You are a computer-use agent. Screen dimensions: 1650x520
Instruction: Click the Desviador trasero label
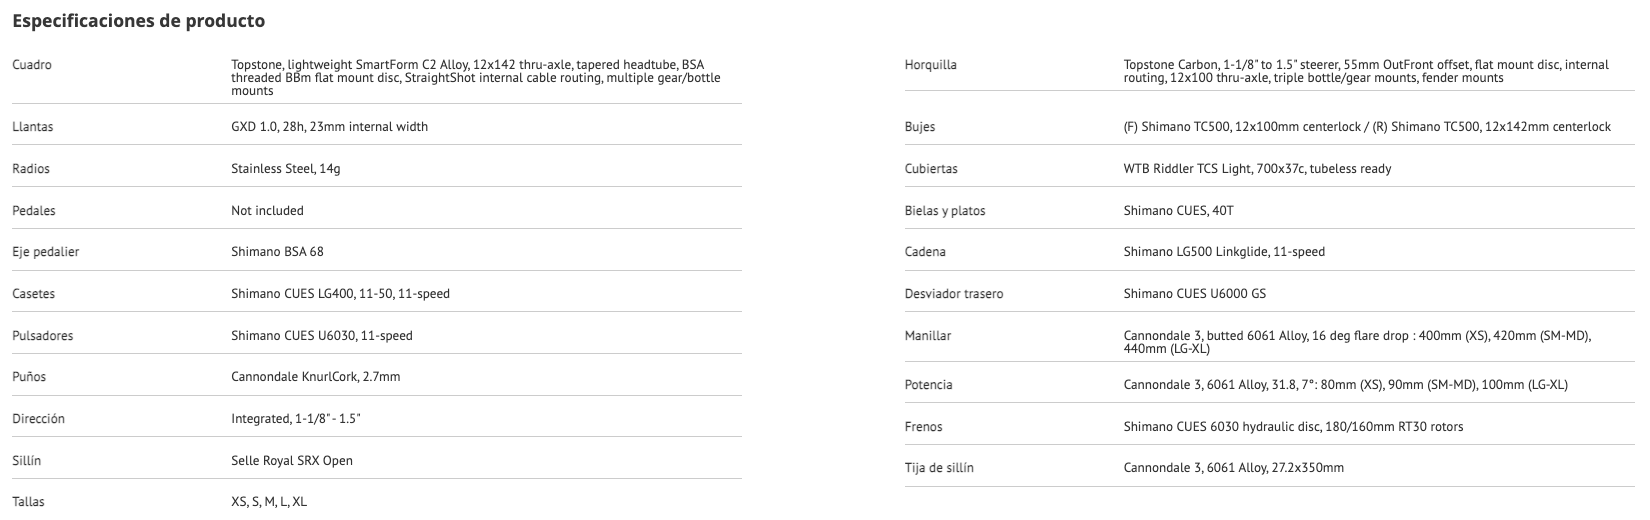(954, 294)
